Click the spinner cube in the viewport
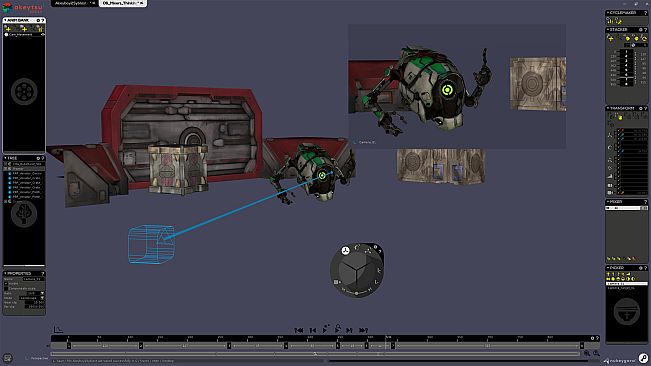Image resolution: width=651 pixels, height=366 pixels. [357, 270]
